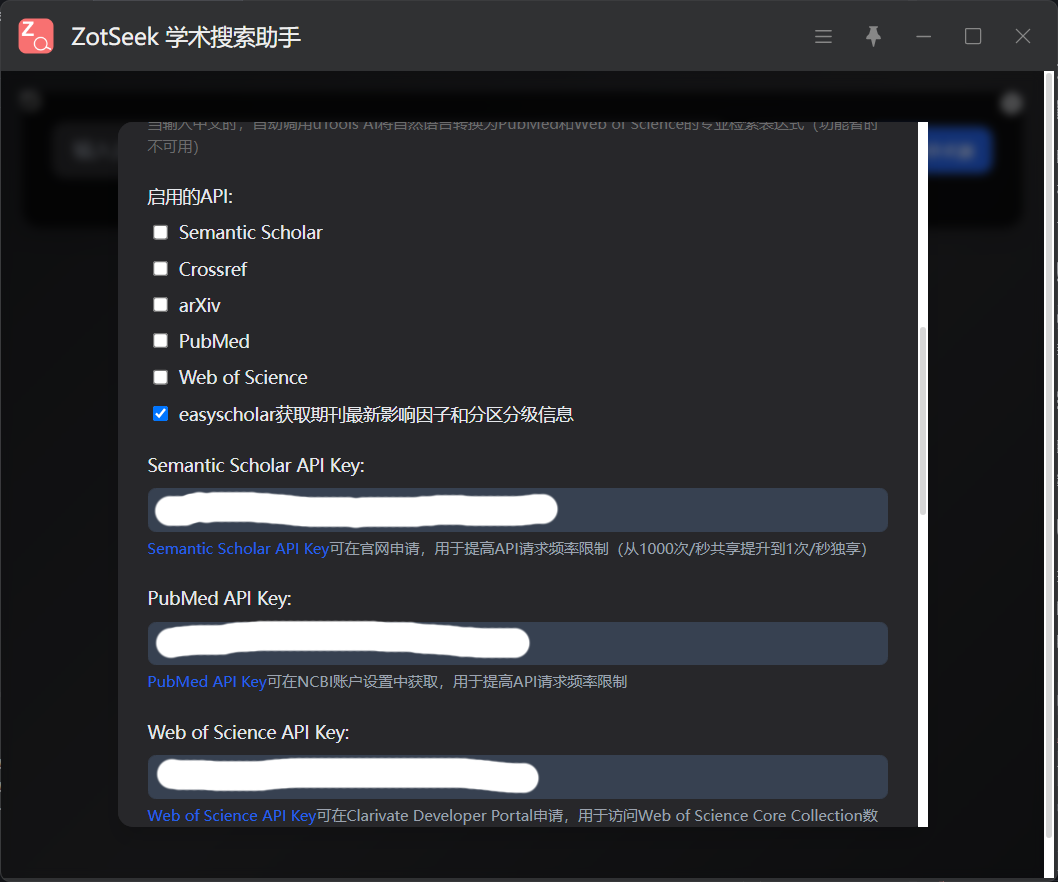Enable the Web of Science API checkbox

(161, 377)
